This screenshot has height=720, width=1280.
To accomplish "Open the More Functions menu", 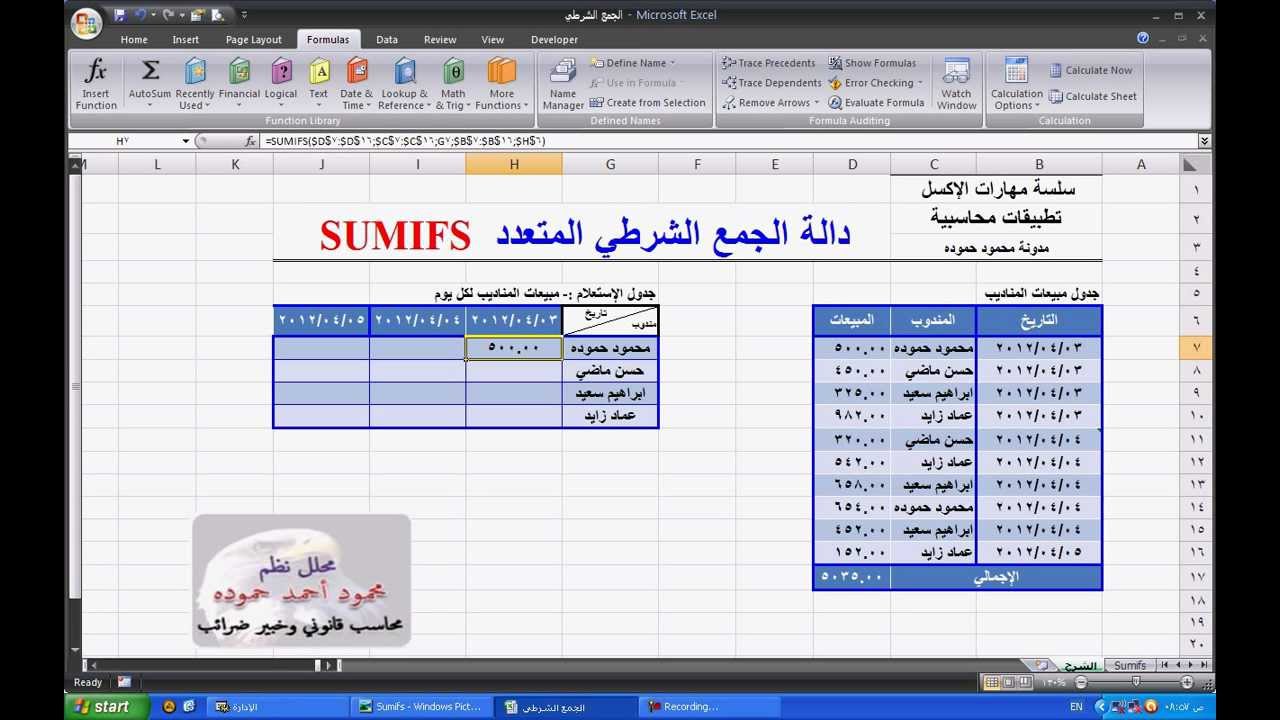I will coord(501,84).
